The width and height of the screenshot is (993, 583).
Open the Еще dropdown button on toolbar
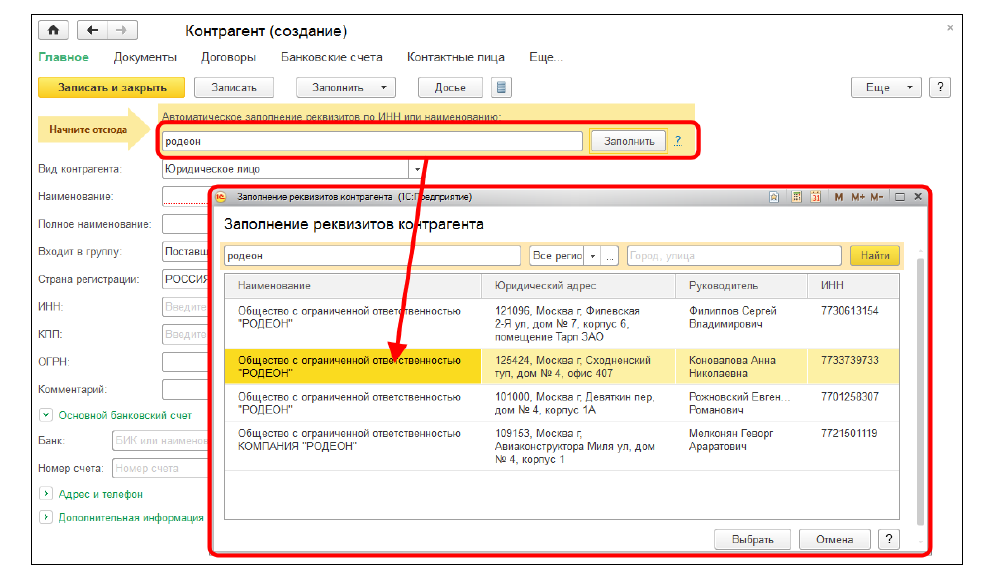click(x=886, y=87)
